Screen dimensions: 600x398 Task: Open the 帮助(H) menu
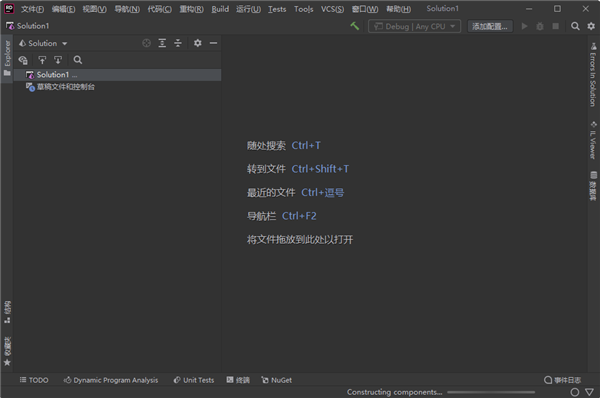click(x=398, y=9)
